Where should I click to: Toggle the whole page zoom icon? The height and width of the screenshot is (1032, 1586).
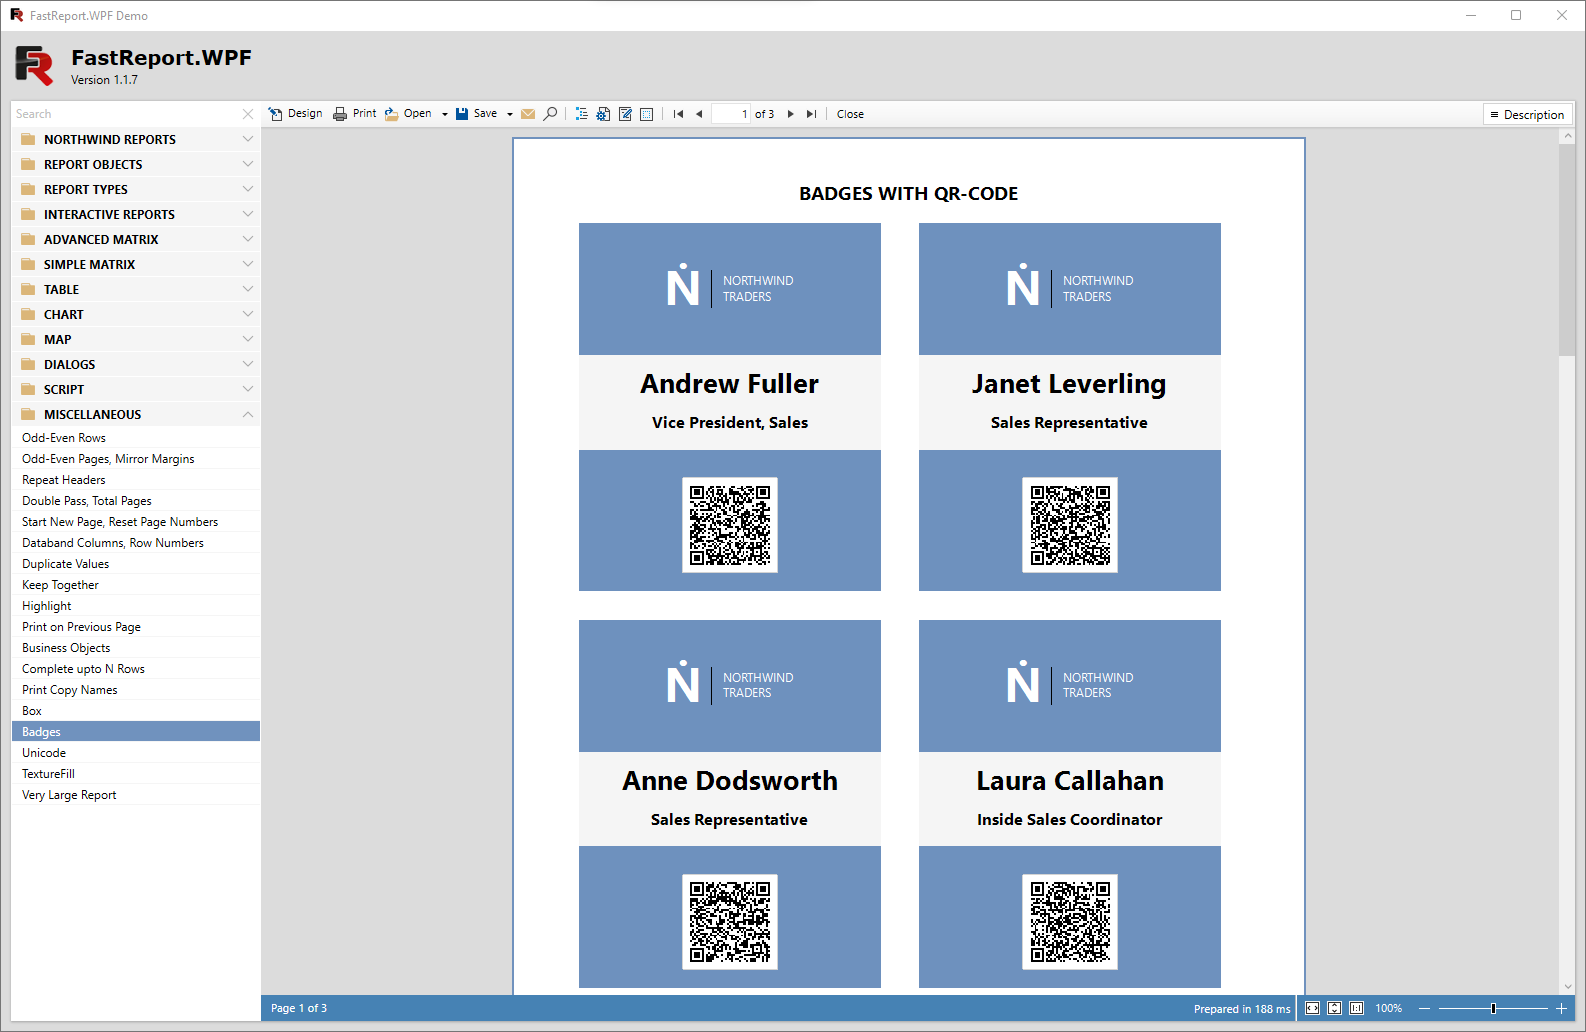point(1334,1008)
